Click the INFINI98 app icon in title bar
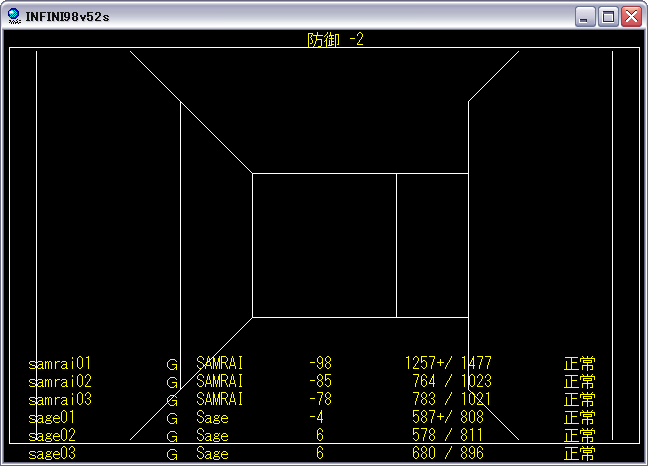Screen dimensions: 648x466 pos(14,16)
